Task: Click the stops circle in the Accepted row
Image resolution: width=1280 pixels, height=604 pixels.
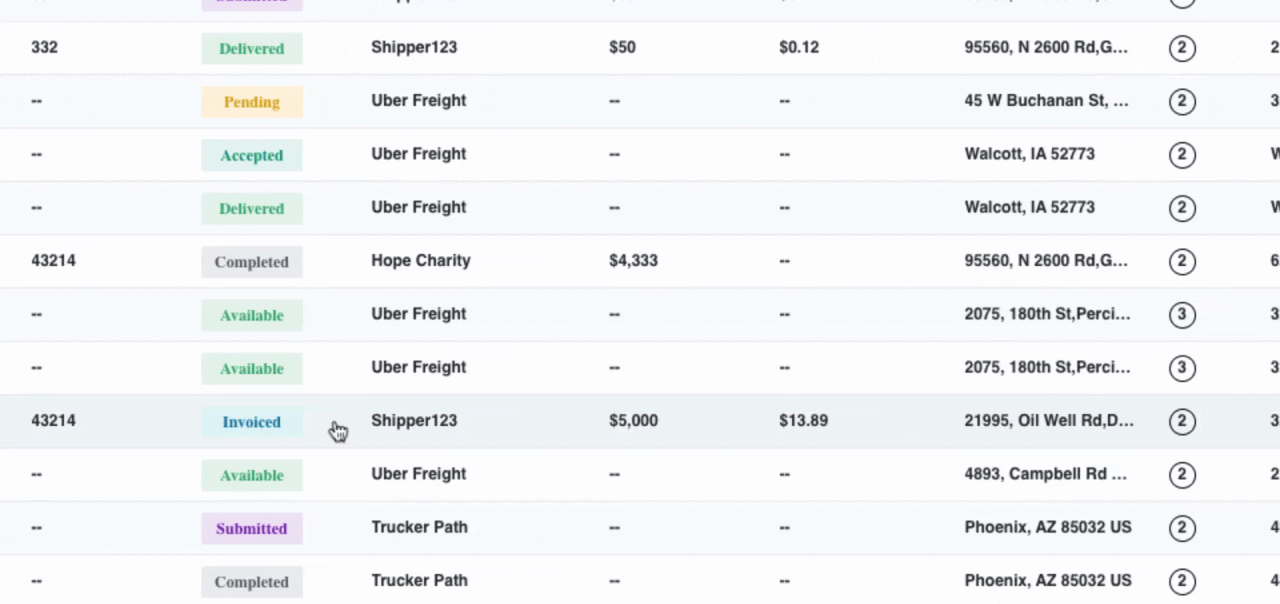Action: [1182, 155]
